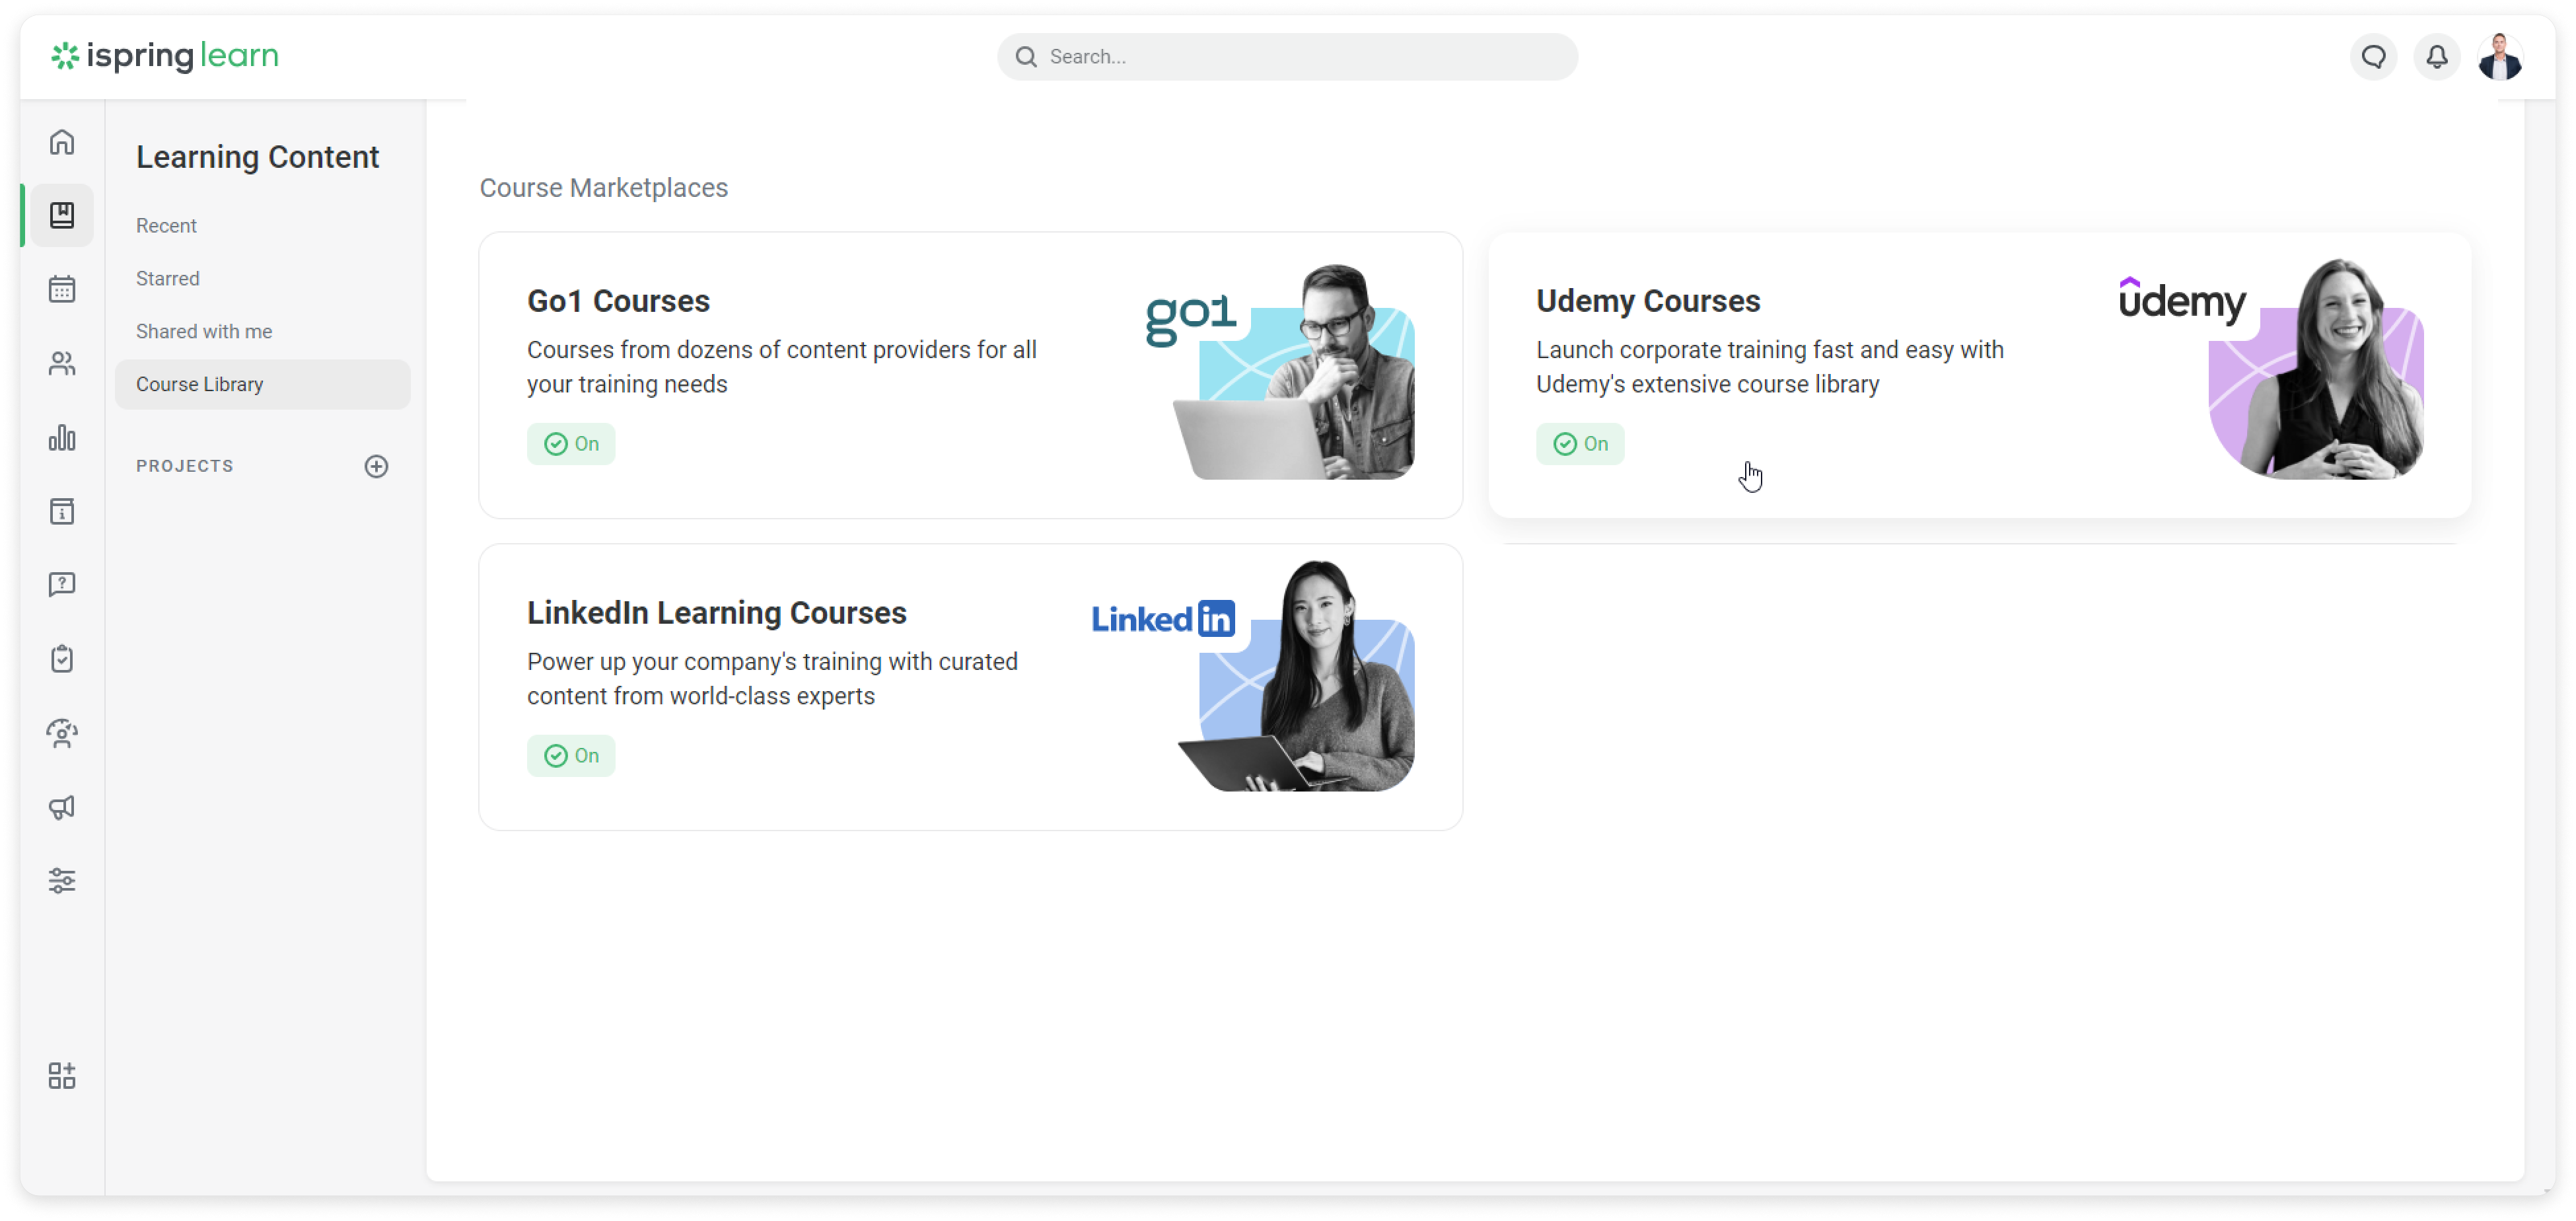
Task: Click the Add Project plus button
Action: click(x=375, y=466)
